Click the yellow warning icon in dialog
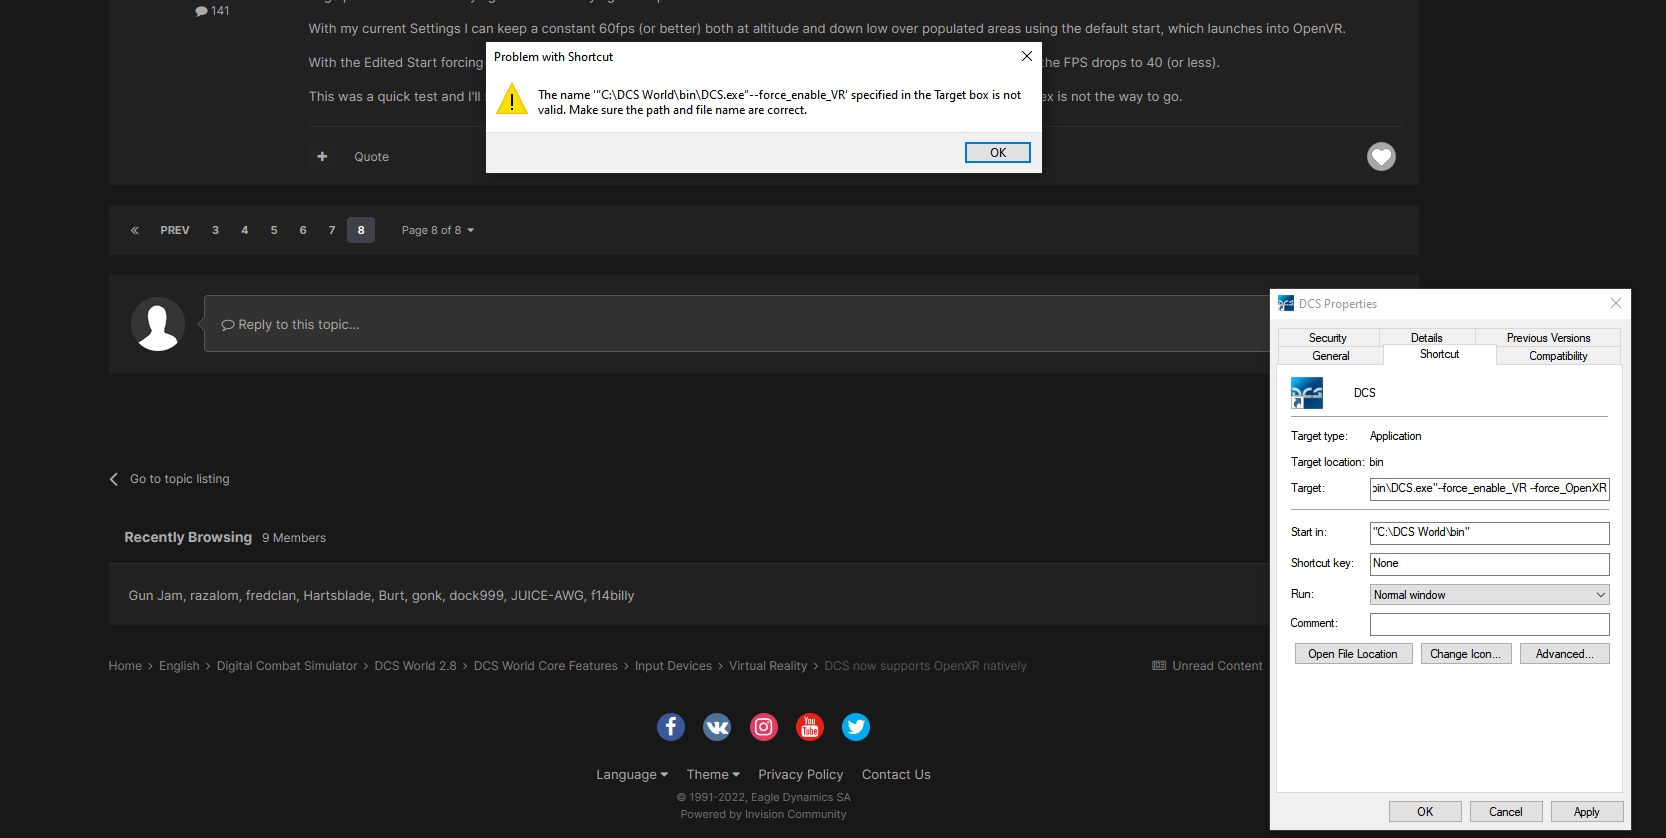Viewport: 1666px width, 838px height. coord(512,99)
